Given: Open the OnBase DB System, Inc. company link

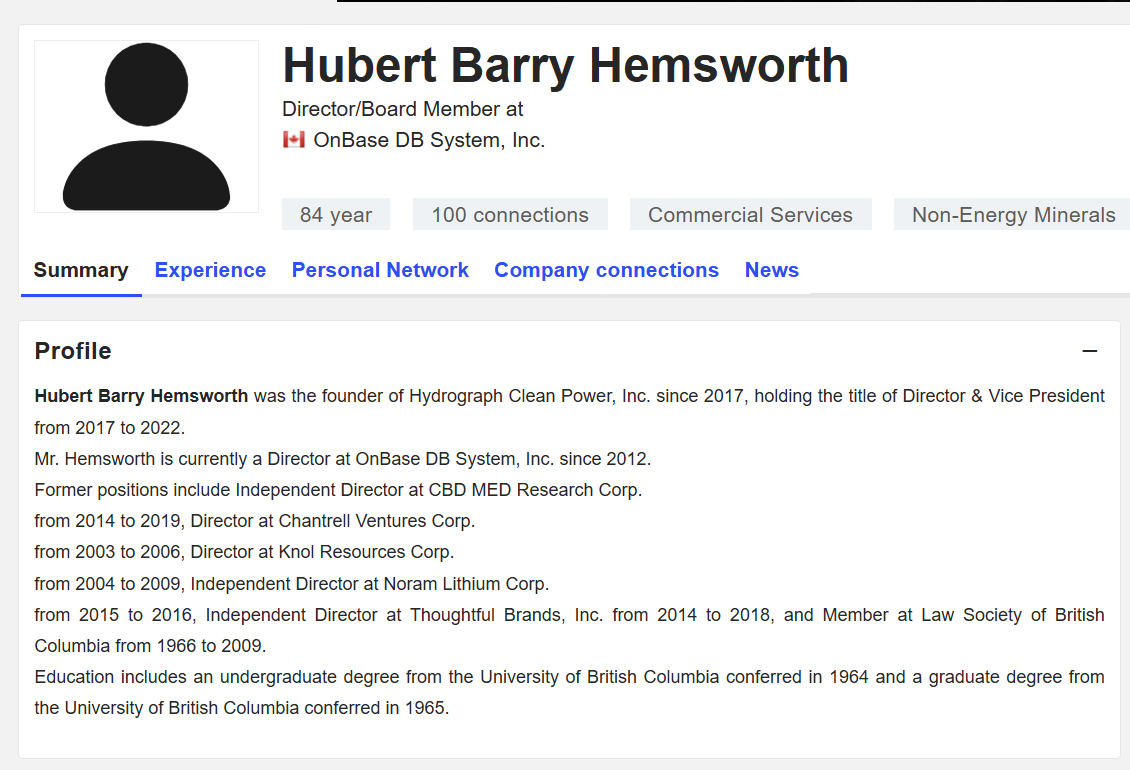Looking at the screenshot, I should point(429,140).
